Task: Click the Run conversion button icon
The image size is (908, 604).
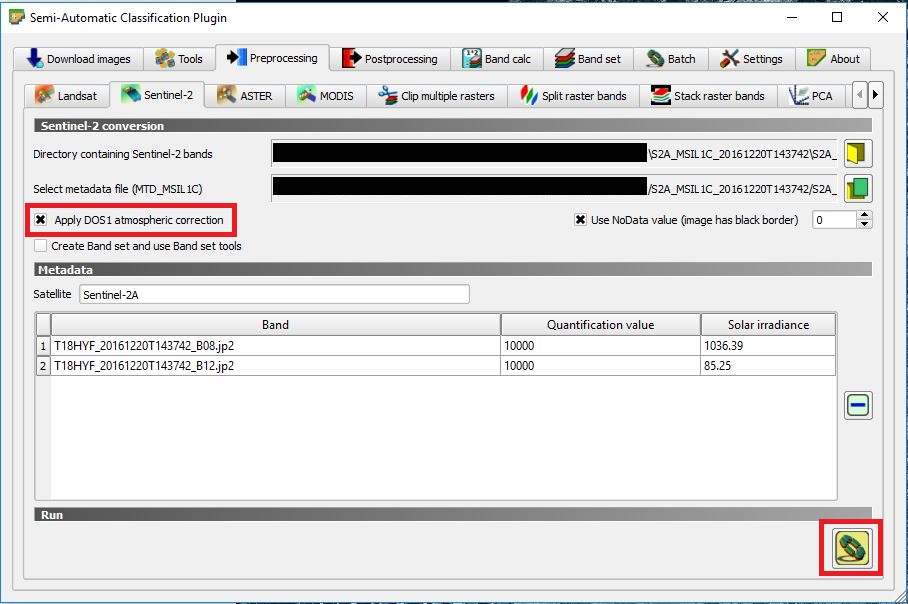Action: pos(852,548)
